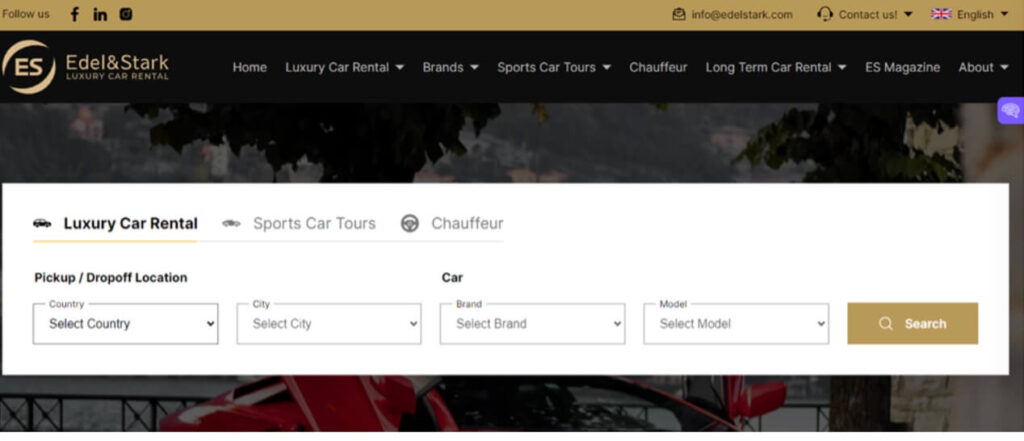Switch to the Sports Car Tours search tab
Image resolution: width=1024 pixels, height=441 pixels.
pos(299,223)
